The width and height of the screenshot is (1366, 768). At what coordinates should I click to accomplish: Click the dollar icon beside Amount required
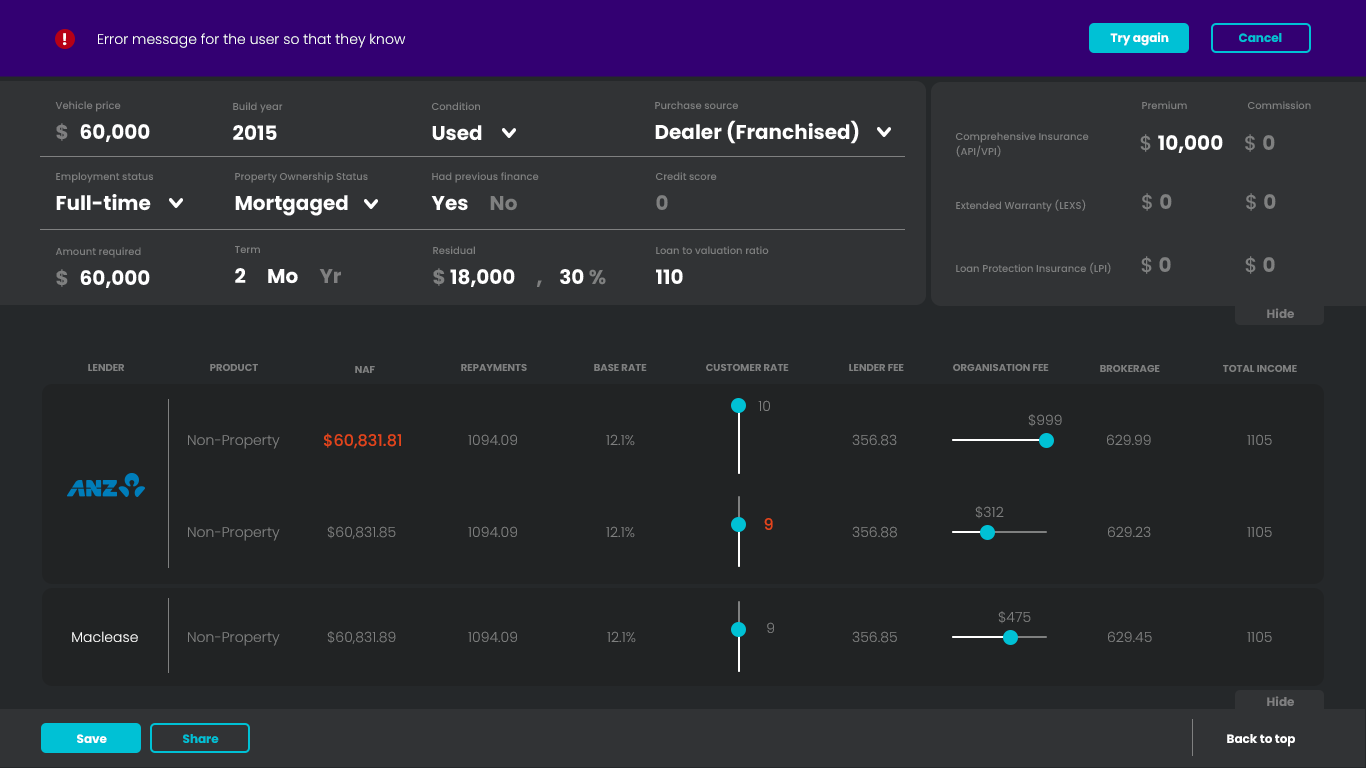(62, 278)
